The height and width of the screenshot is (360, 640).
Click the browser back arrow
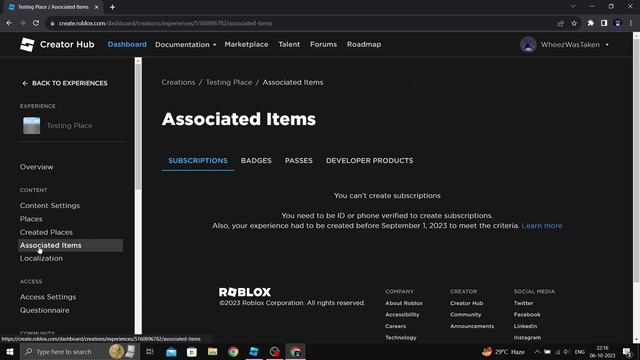pos(9,23)
